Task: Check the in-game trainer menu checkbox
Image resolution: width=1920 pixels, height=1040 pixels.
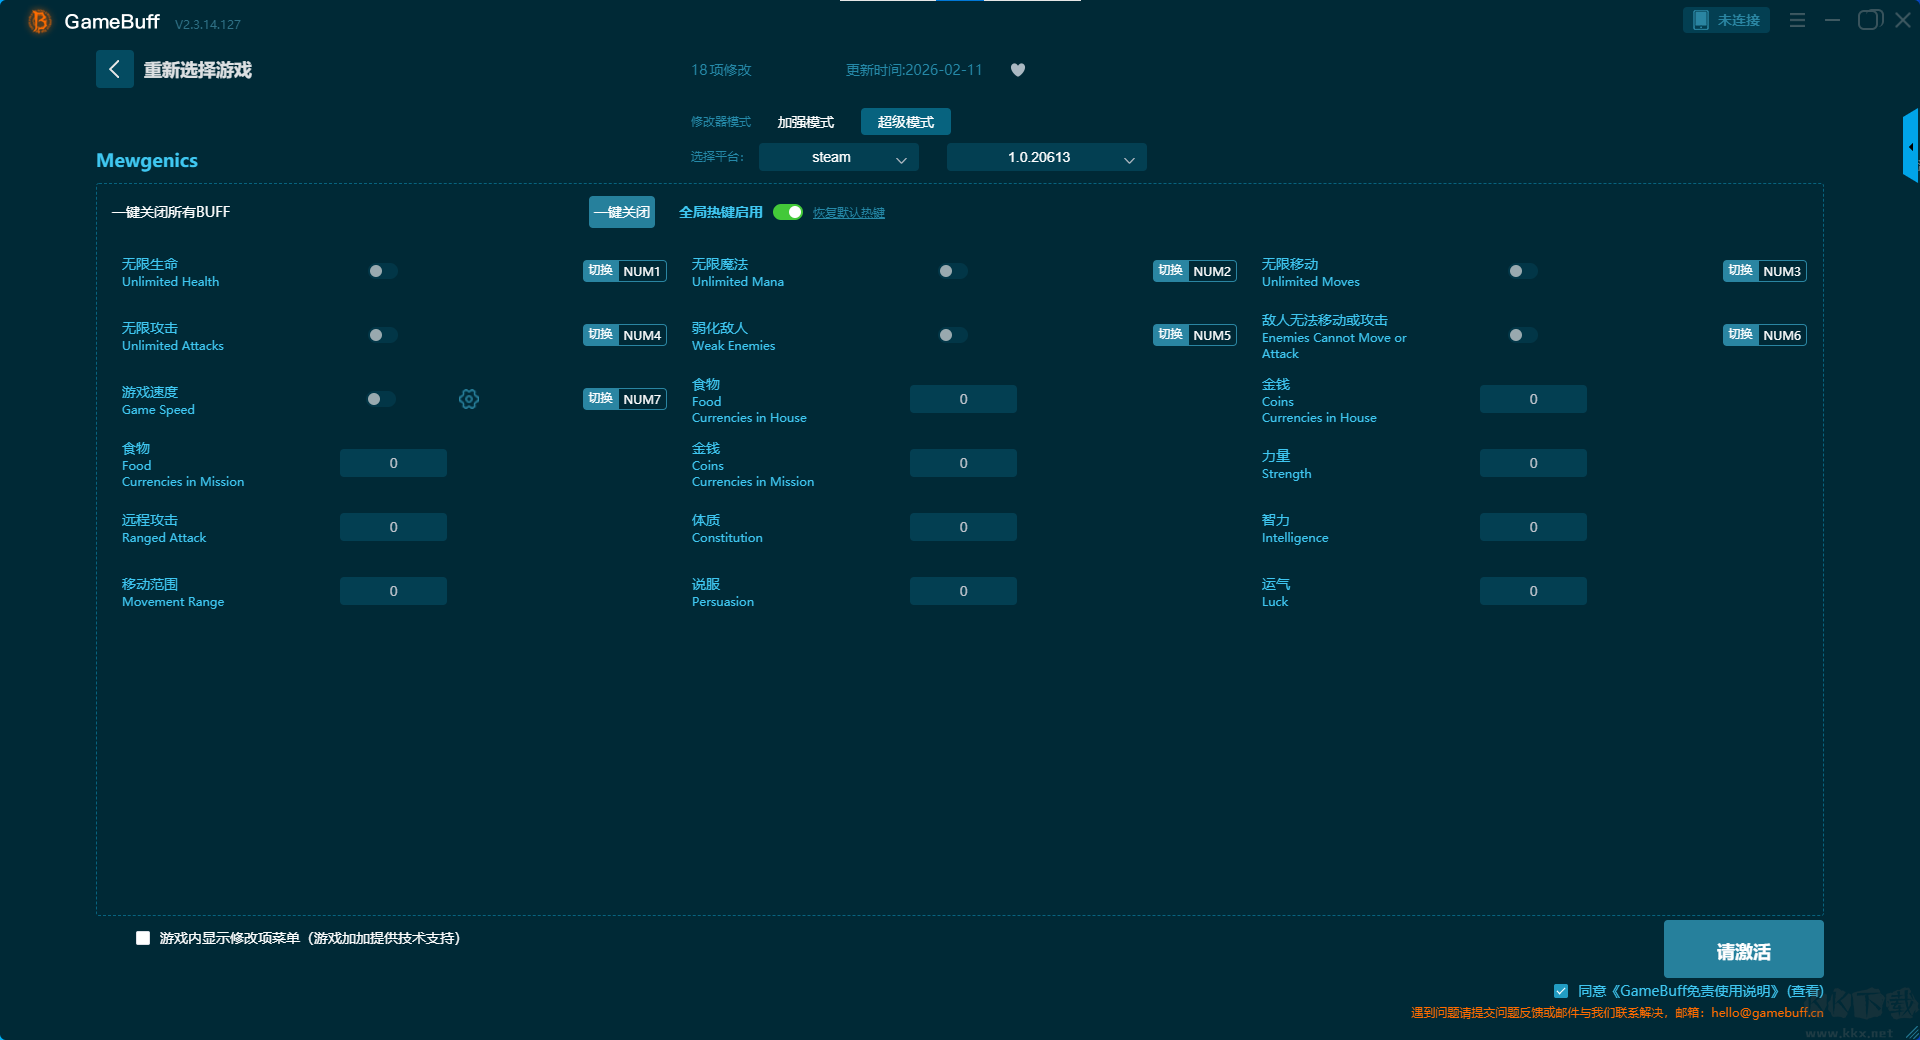Action: [x=143, y=938]
